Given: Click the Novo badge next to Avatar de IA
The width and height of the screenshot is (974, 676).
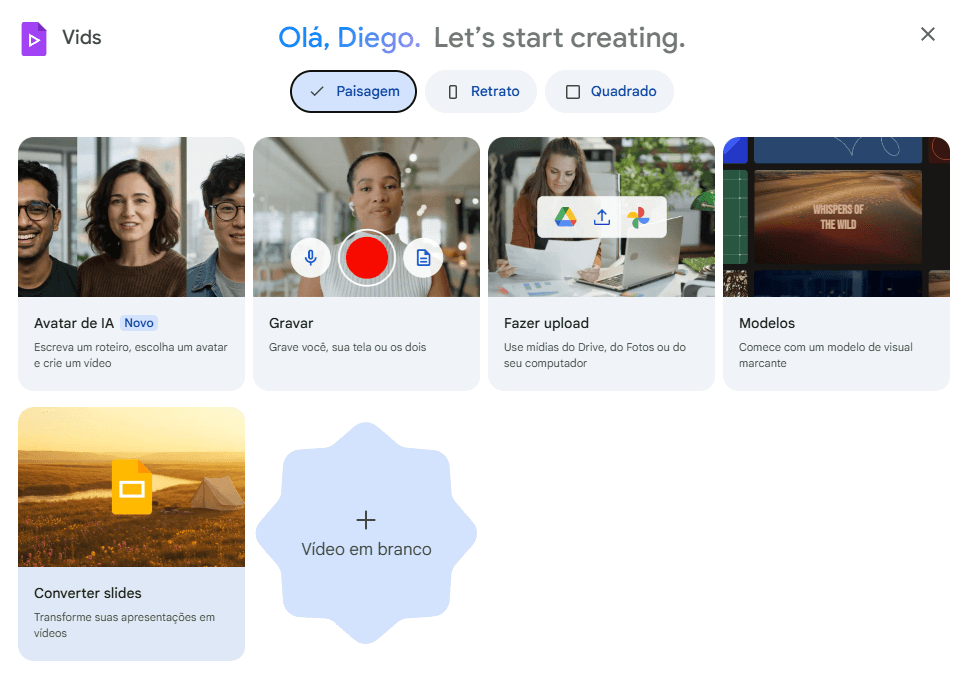Looking at the screenshot, I should click(x=139, y=322).
